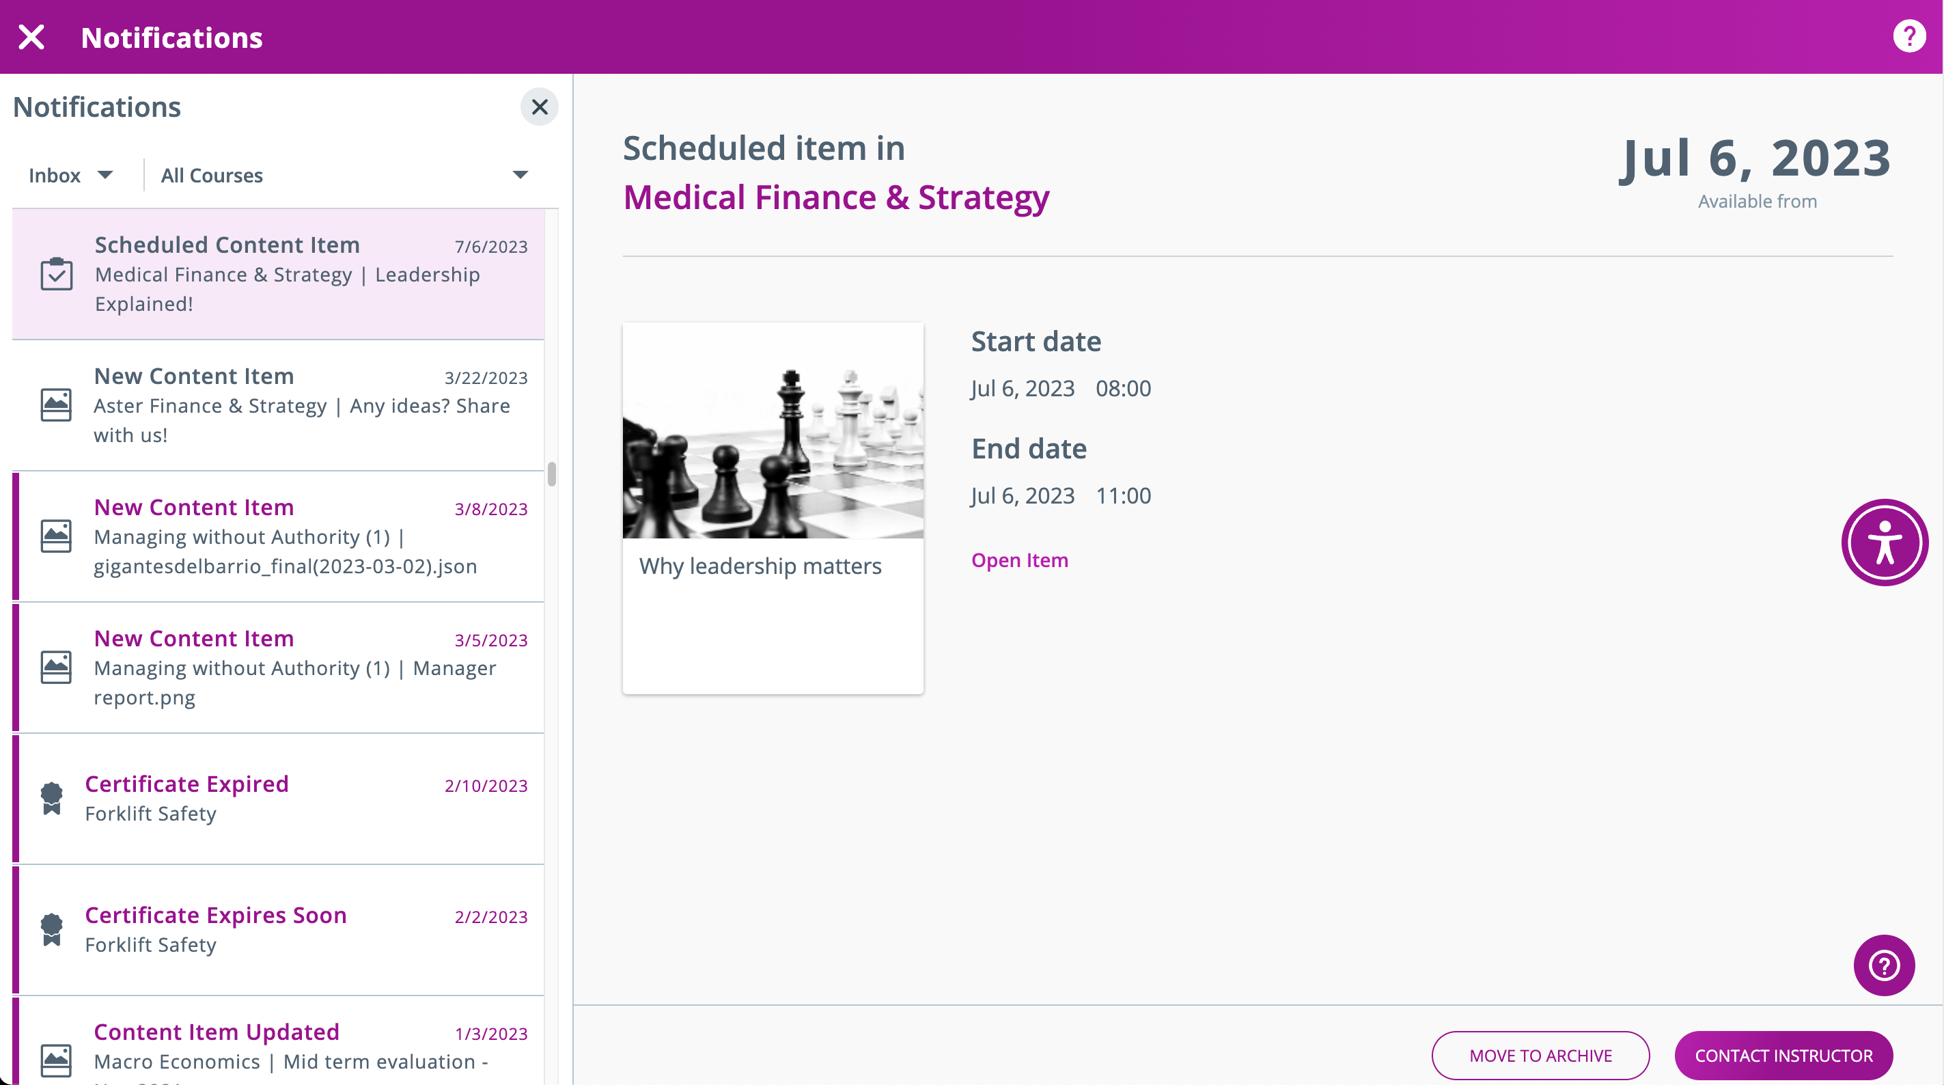Open the All Courses filter dropdown
Image resolution: width=1944 pixels, height=1085 pixels.
(344, 175)
